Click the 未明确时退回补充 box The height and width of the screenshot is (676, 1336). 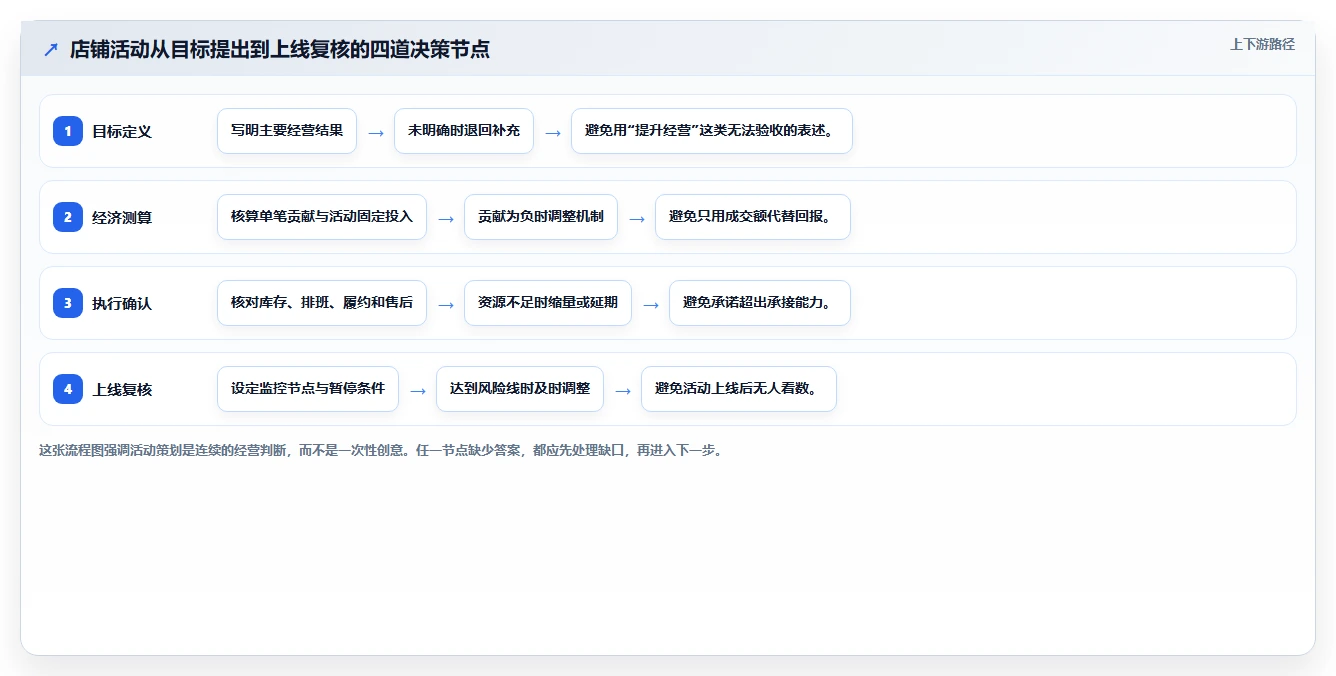(x=464, y=131)
